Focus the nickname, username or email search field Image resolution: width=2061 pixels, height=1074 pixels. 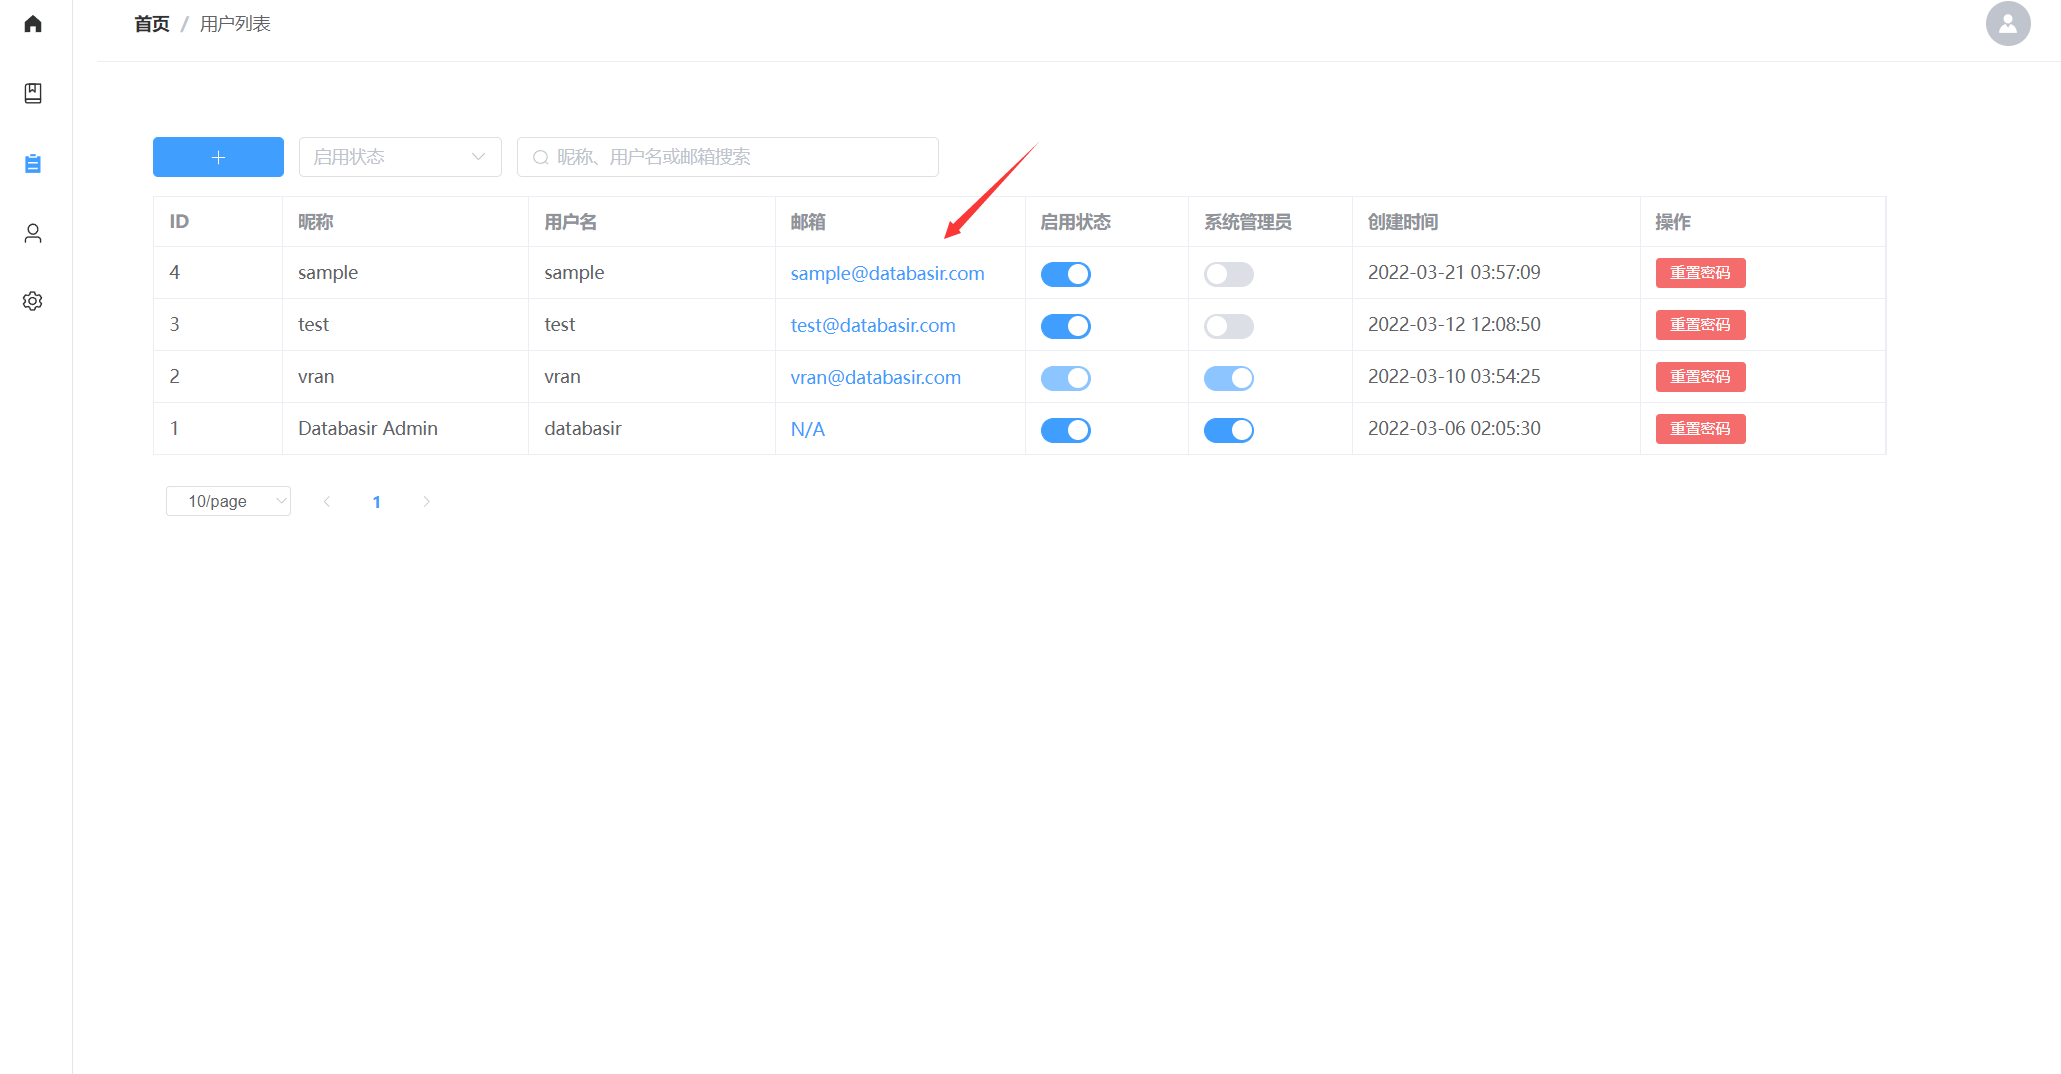click(740, 157)
